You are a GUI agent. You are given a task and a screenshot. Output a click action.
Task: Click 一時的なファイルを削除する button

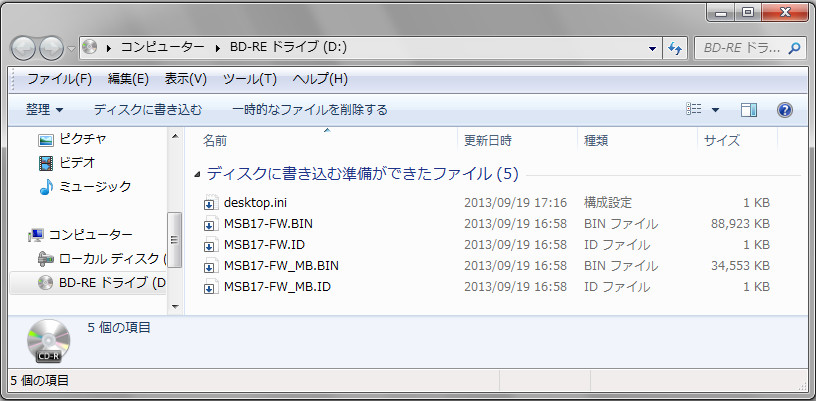tap(310, 109)
